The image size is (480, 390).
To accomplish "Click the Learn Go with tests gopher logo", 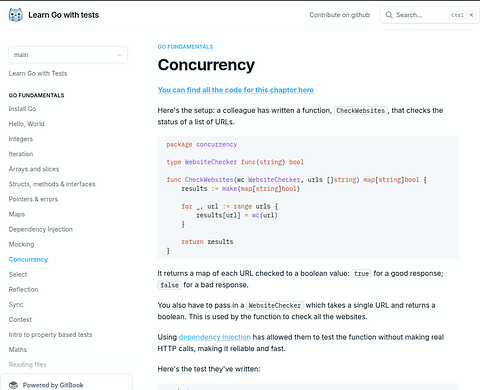I will coord(16,15).
